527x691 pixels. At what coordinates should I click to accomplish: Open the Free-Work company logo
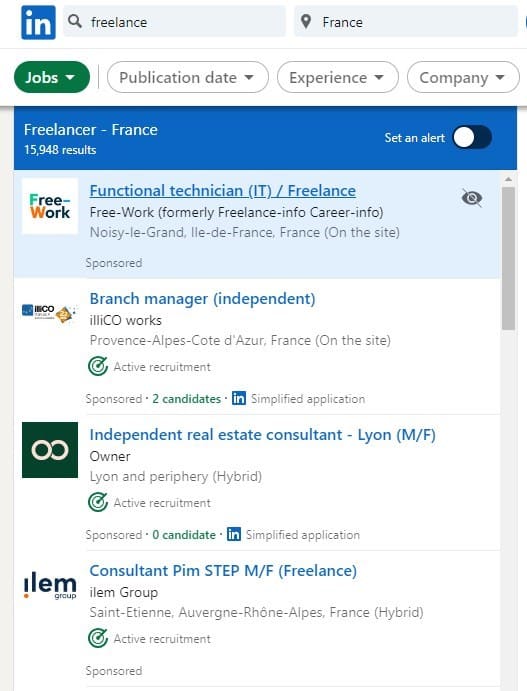point(50,206)
